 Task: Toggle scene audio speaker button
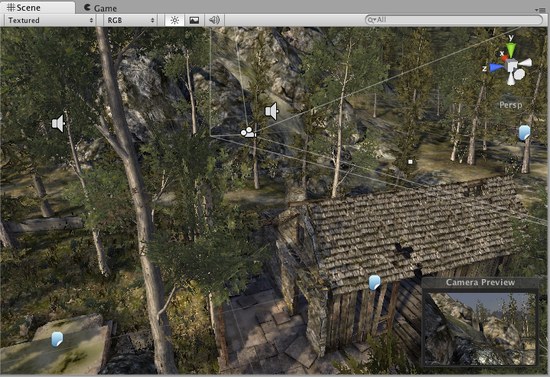pyautogui.click(x=214, y=20)
